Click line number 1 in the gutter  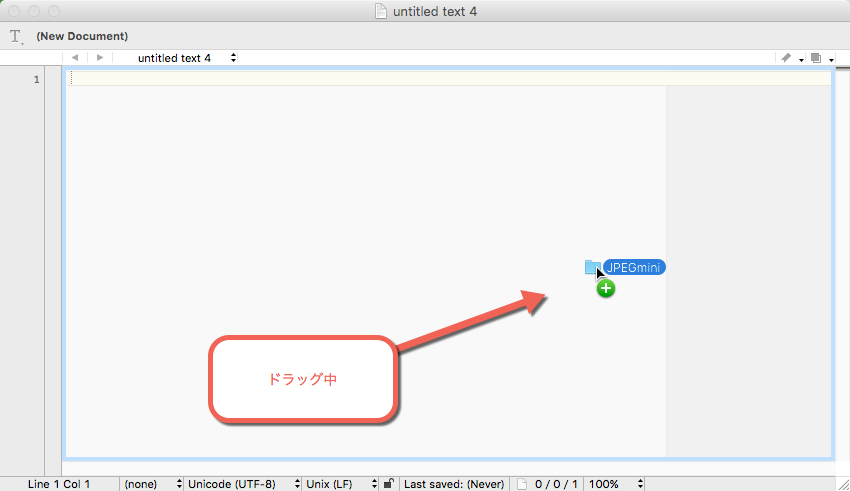pos(36,79)
